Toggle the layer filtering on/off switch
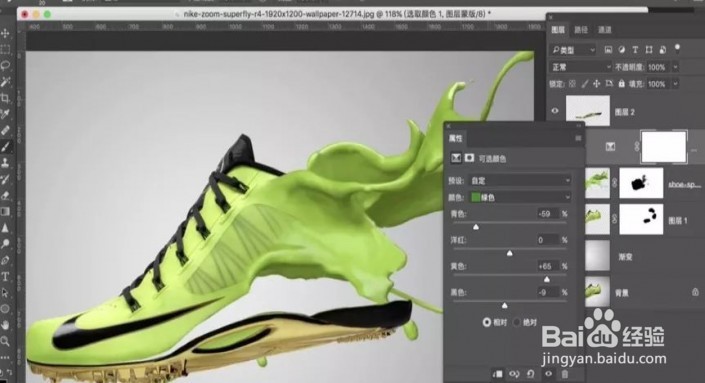 tap(678, 49)
